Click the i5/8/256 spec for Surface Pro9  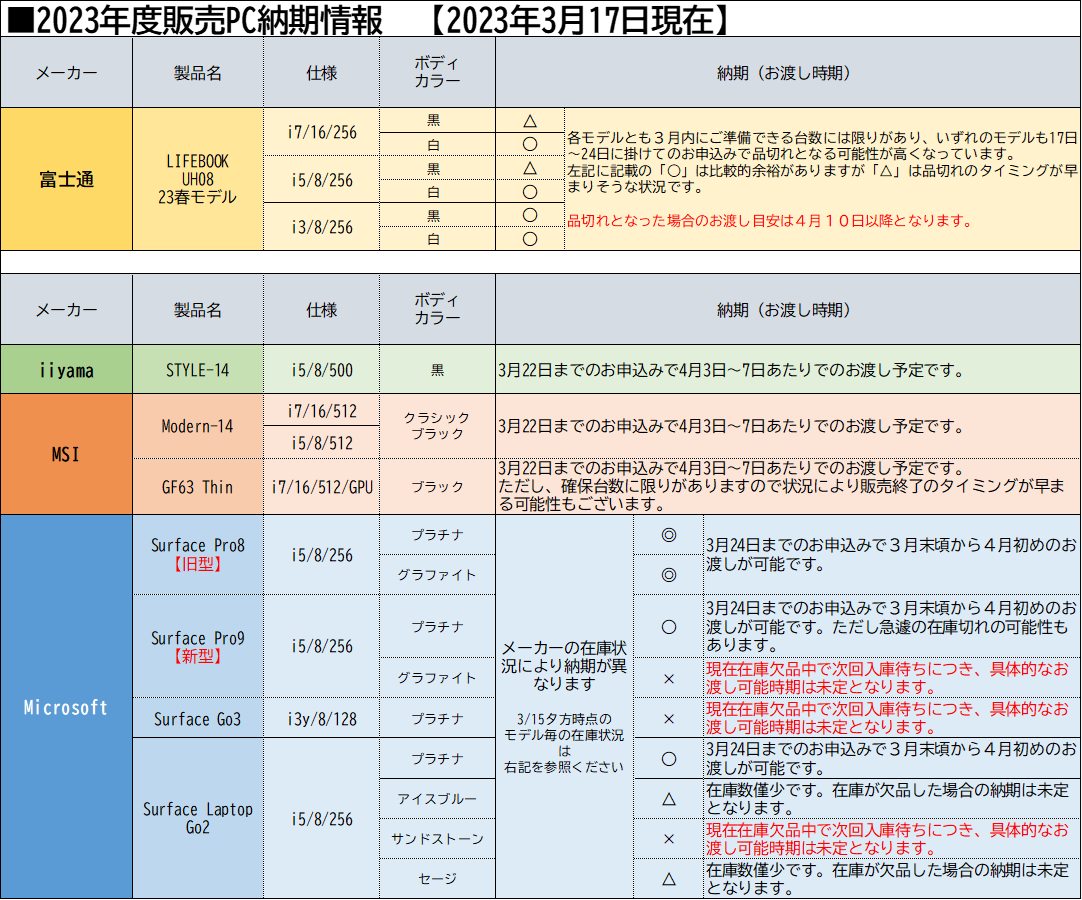tap(322, 646)
